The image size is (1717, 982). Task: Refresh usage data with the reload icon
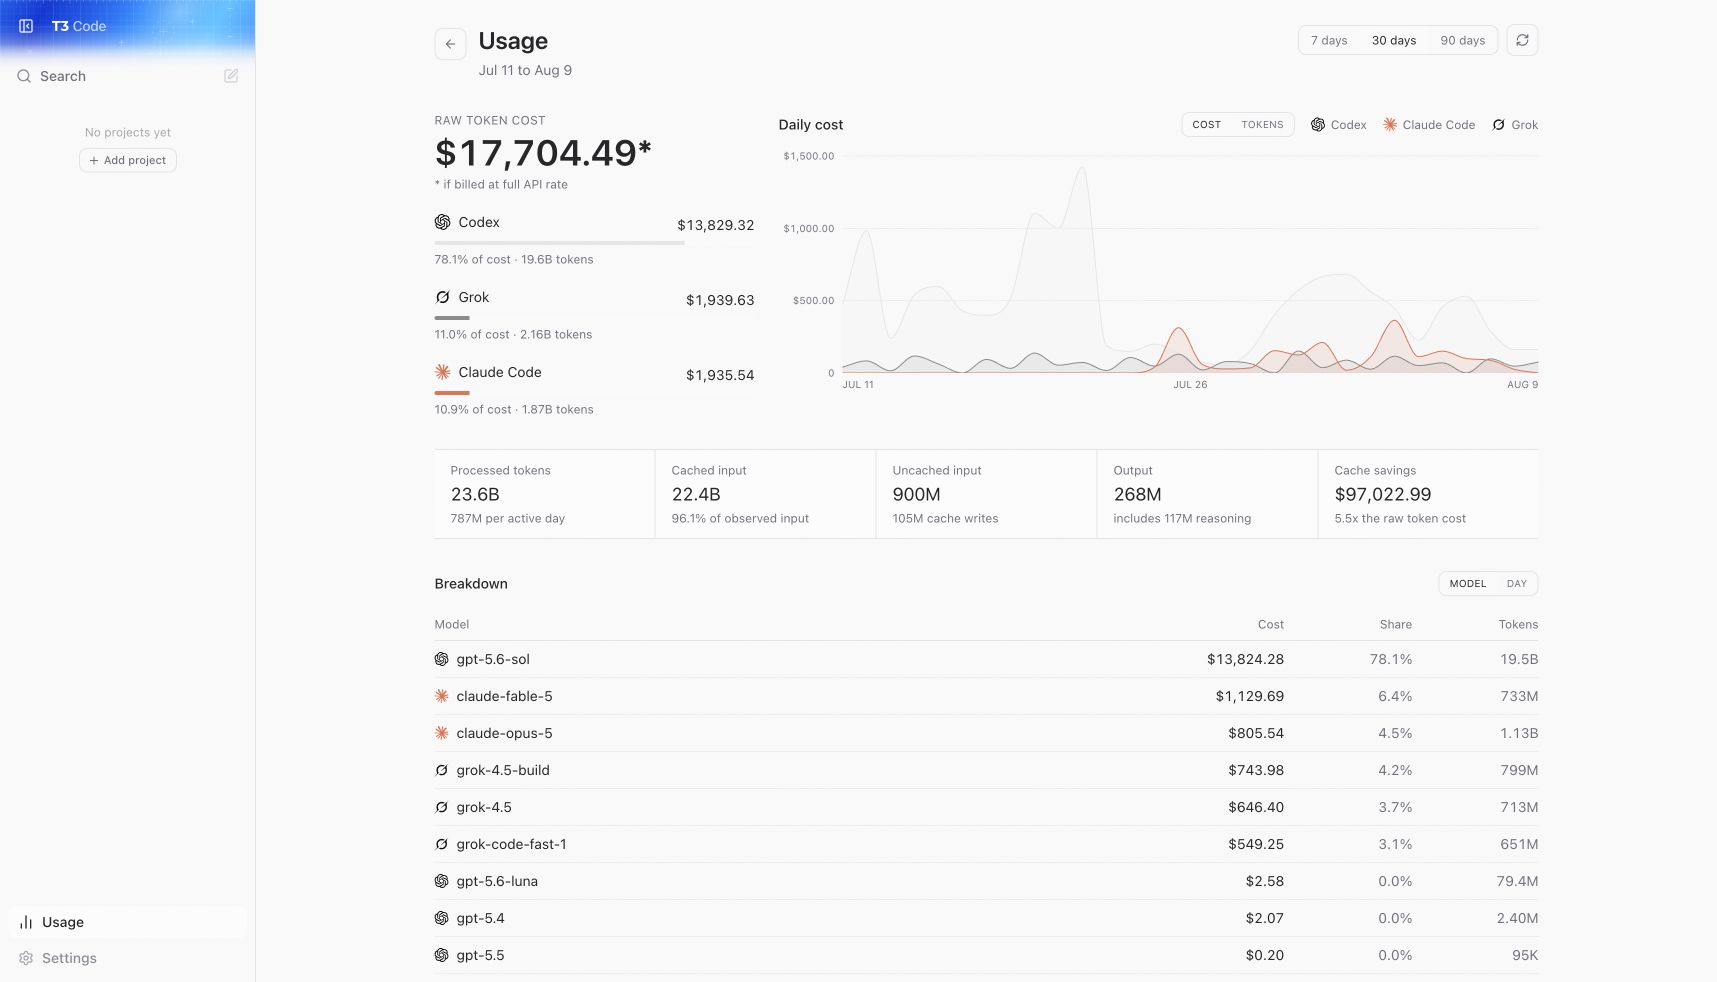click(1522, 40)
